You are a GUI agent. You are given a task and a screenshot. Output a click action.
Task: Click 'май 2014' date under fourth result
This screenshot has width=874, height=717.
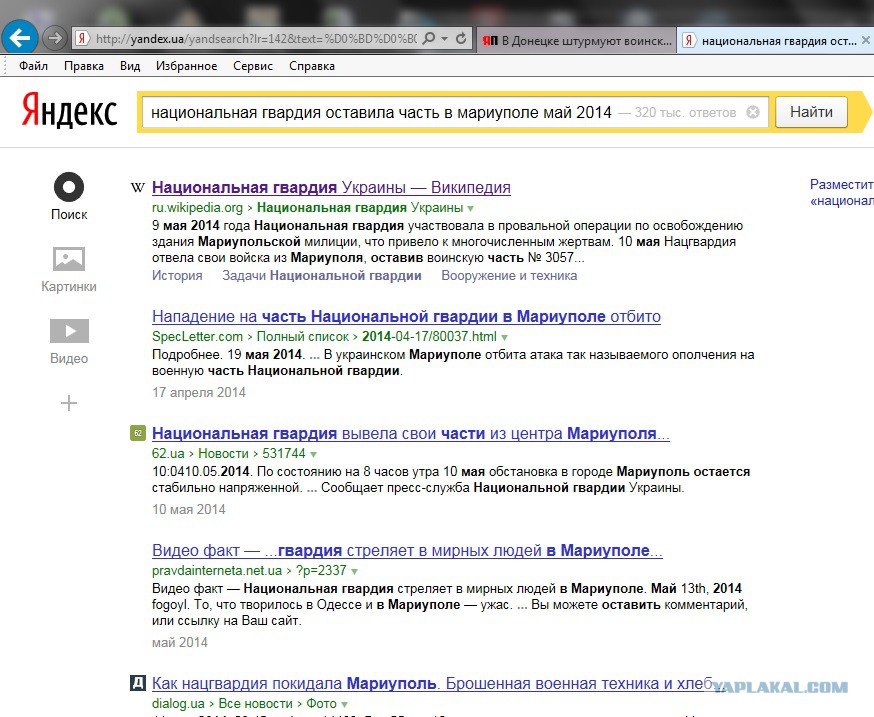pos(179,643)
